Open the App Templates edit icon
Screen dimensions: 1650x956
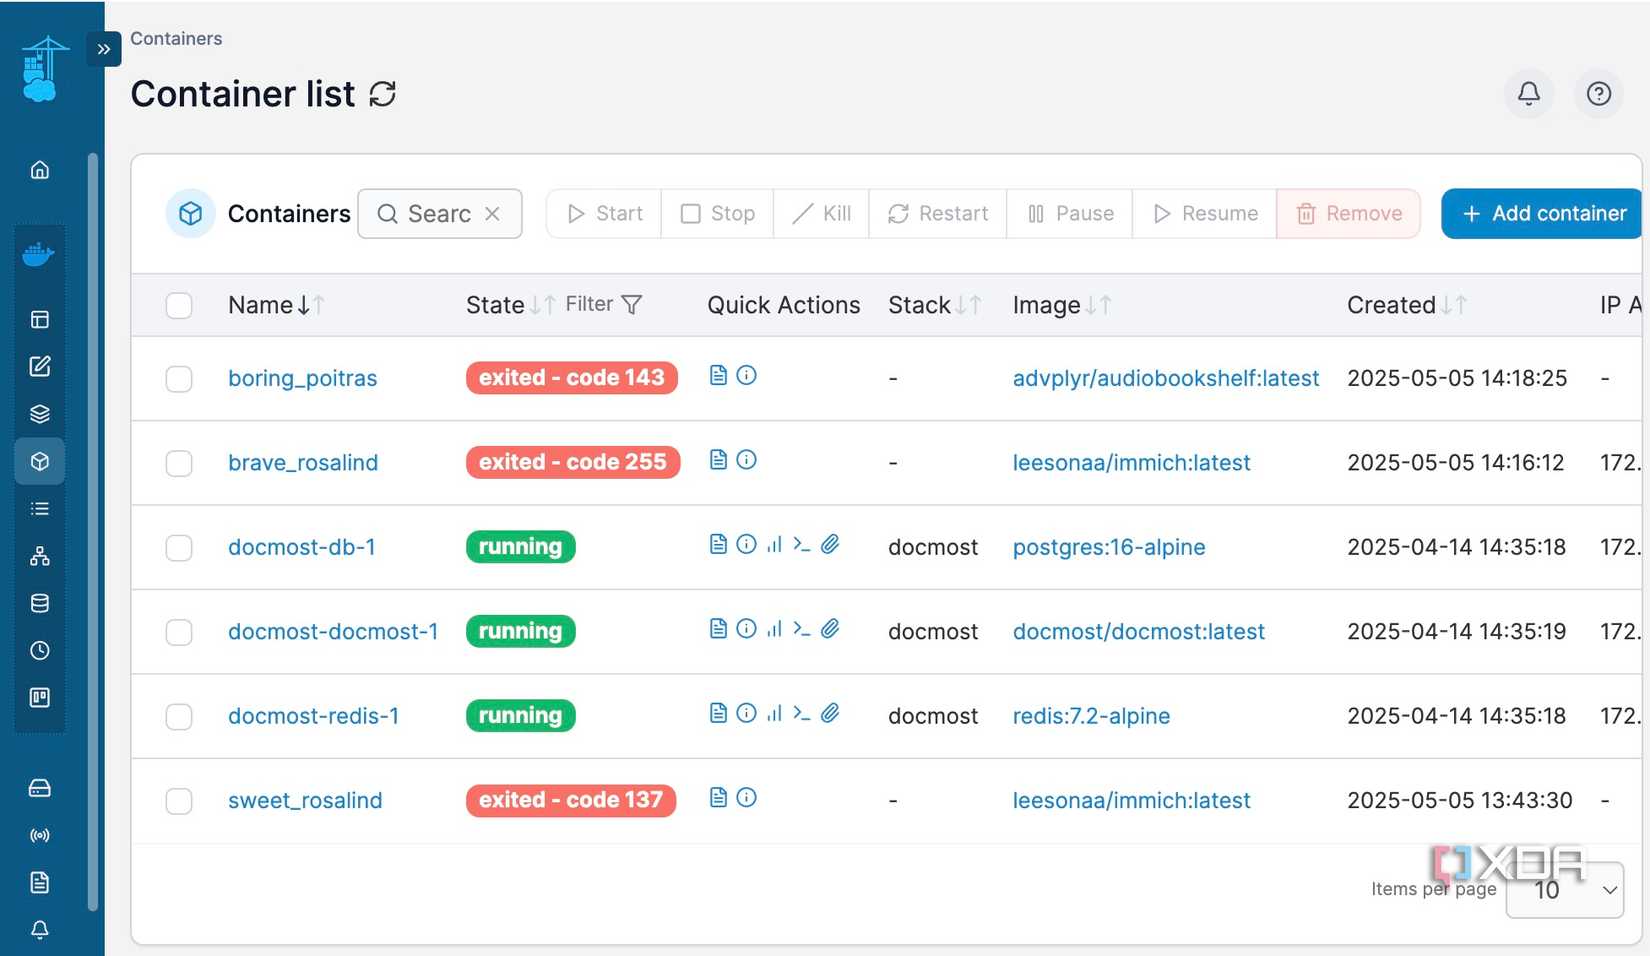(x=40, y=366)
